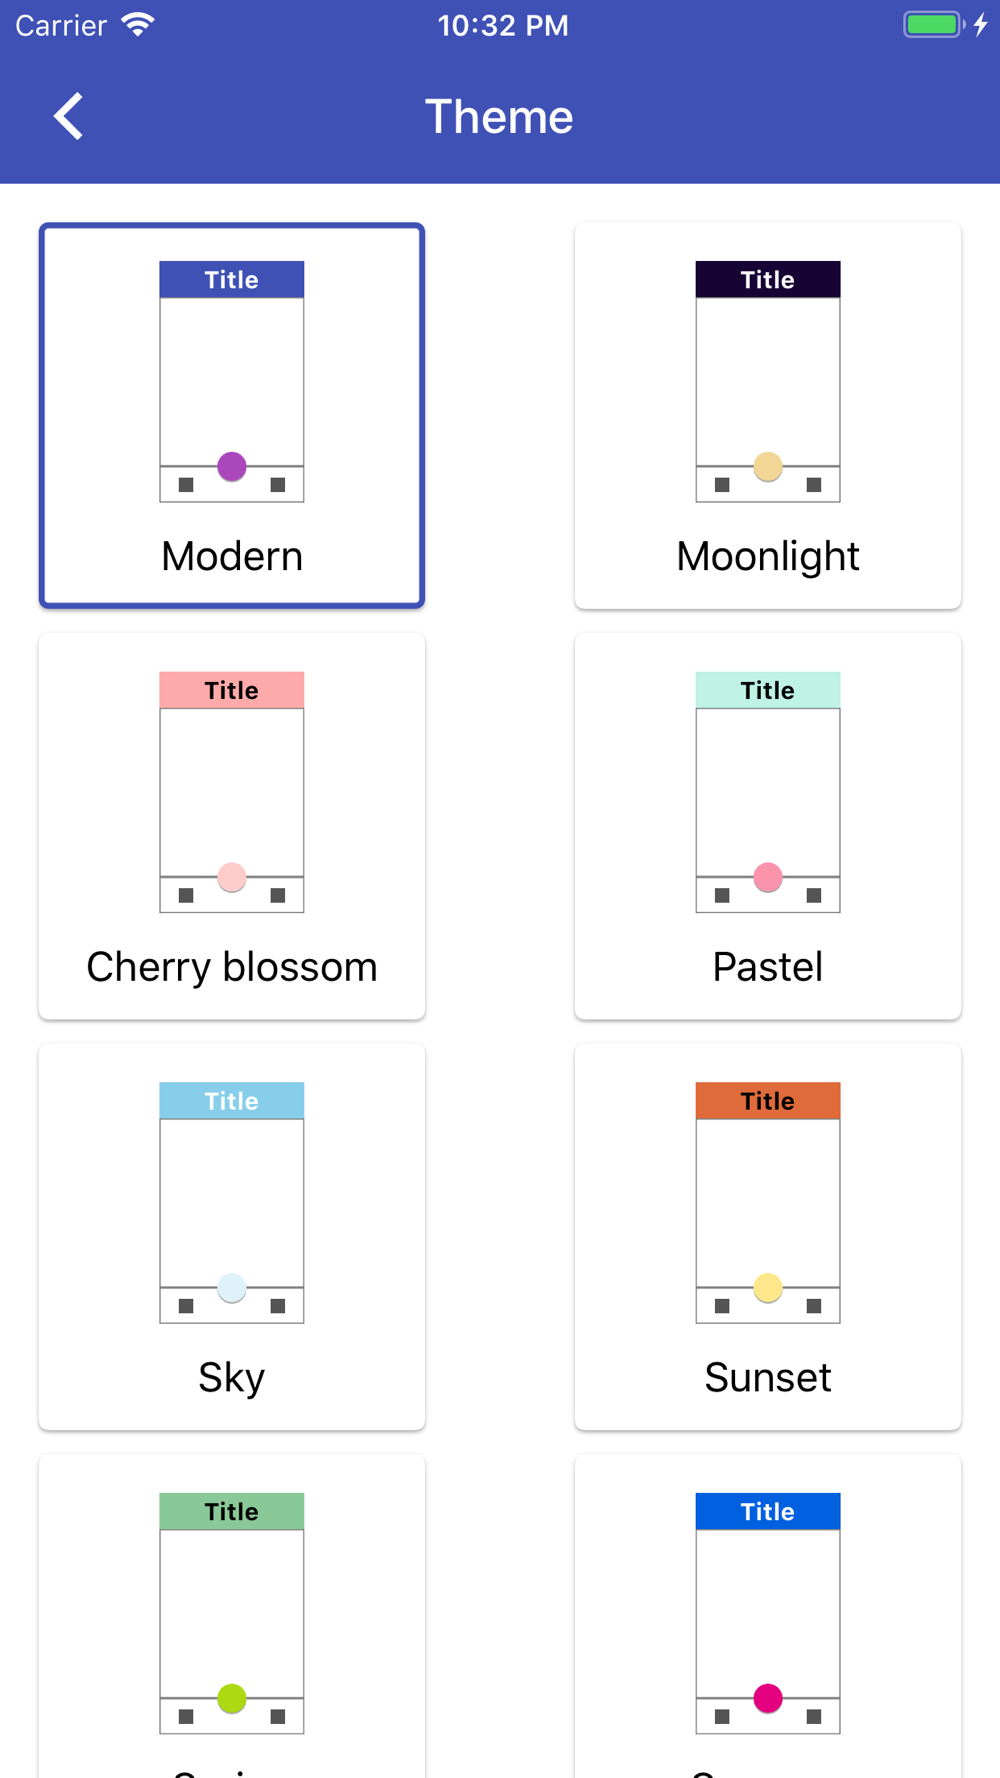Click the tan dot in Moonlight preview
The width and height of the screenshot is (1000, 1778).
click(x=768, y=466)
